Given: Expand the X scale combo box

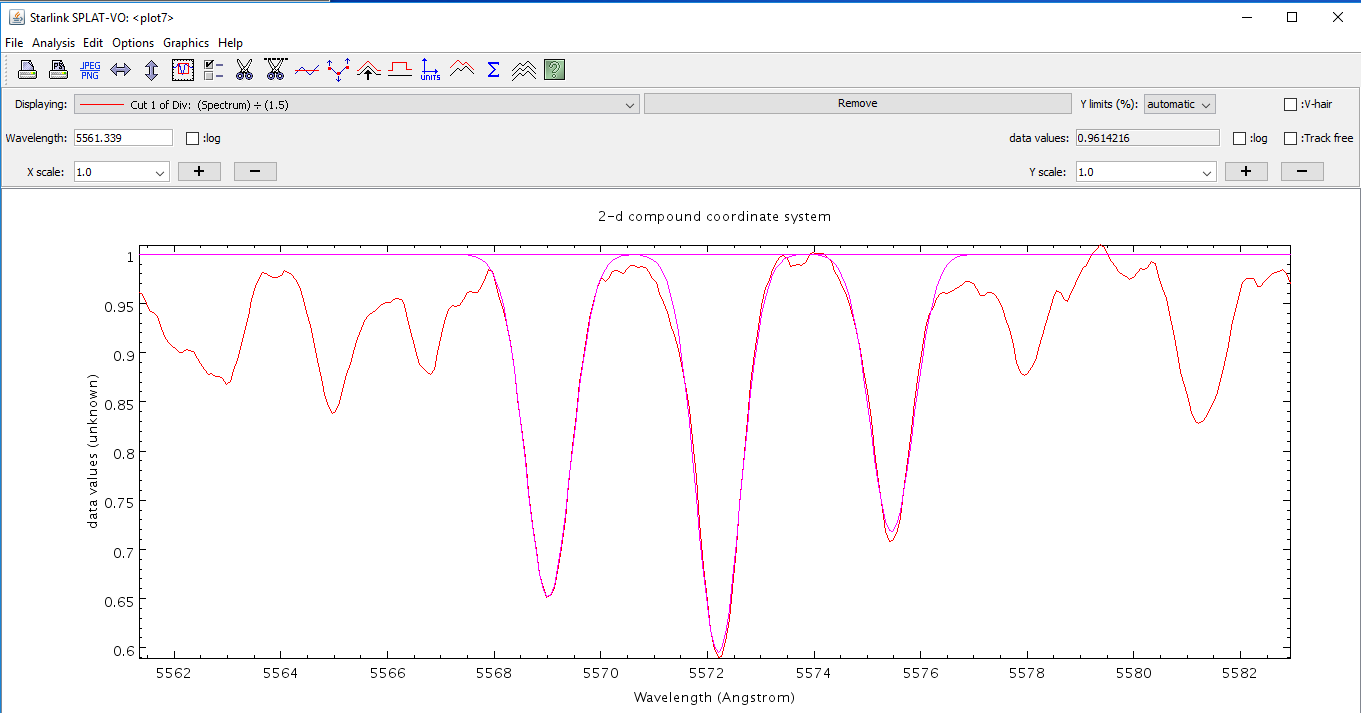Looking at the screenshot, I should 160,172.
